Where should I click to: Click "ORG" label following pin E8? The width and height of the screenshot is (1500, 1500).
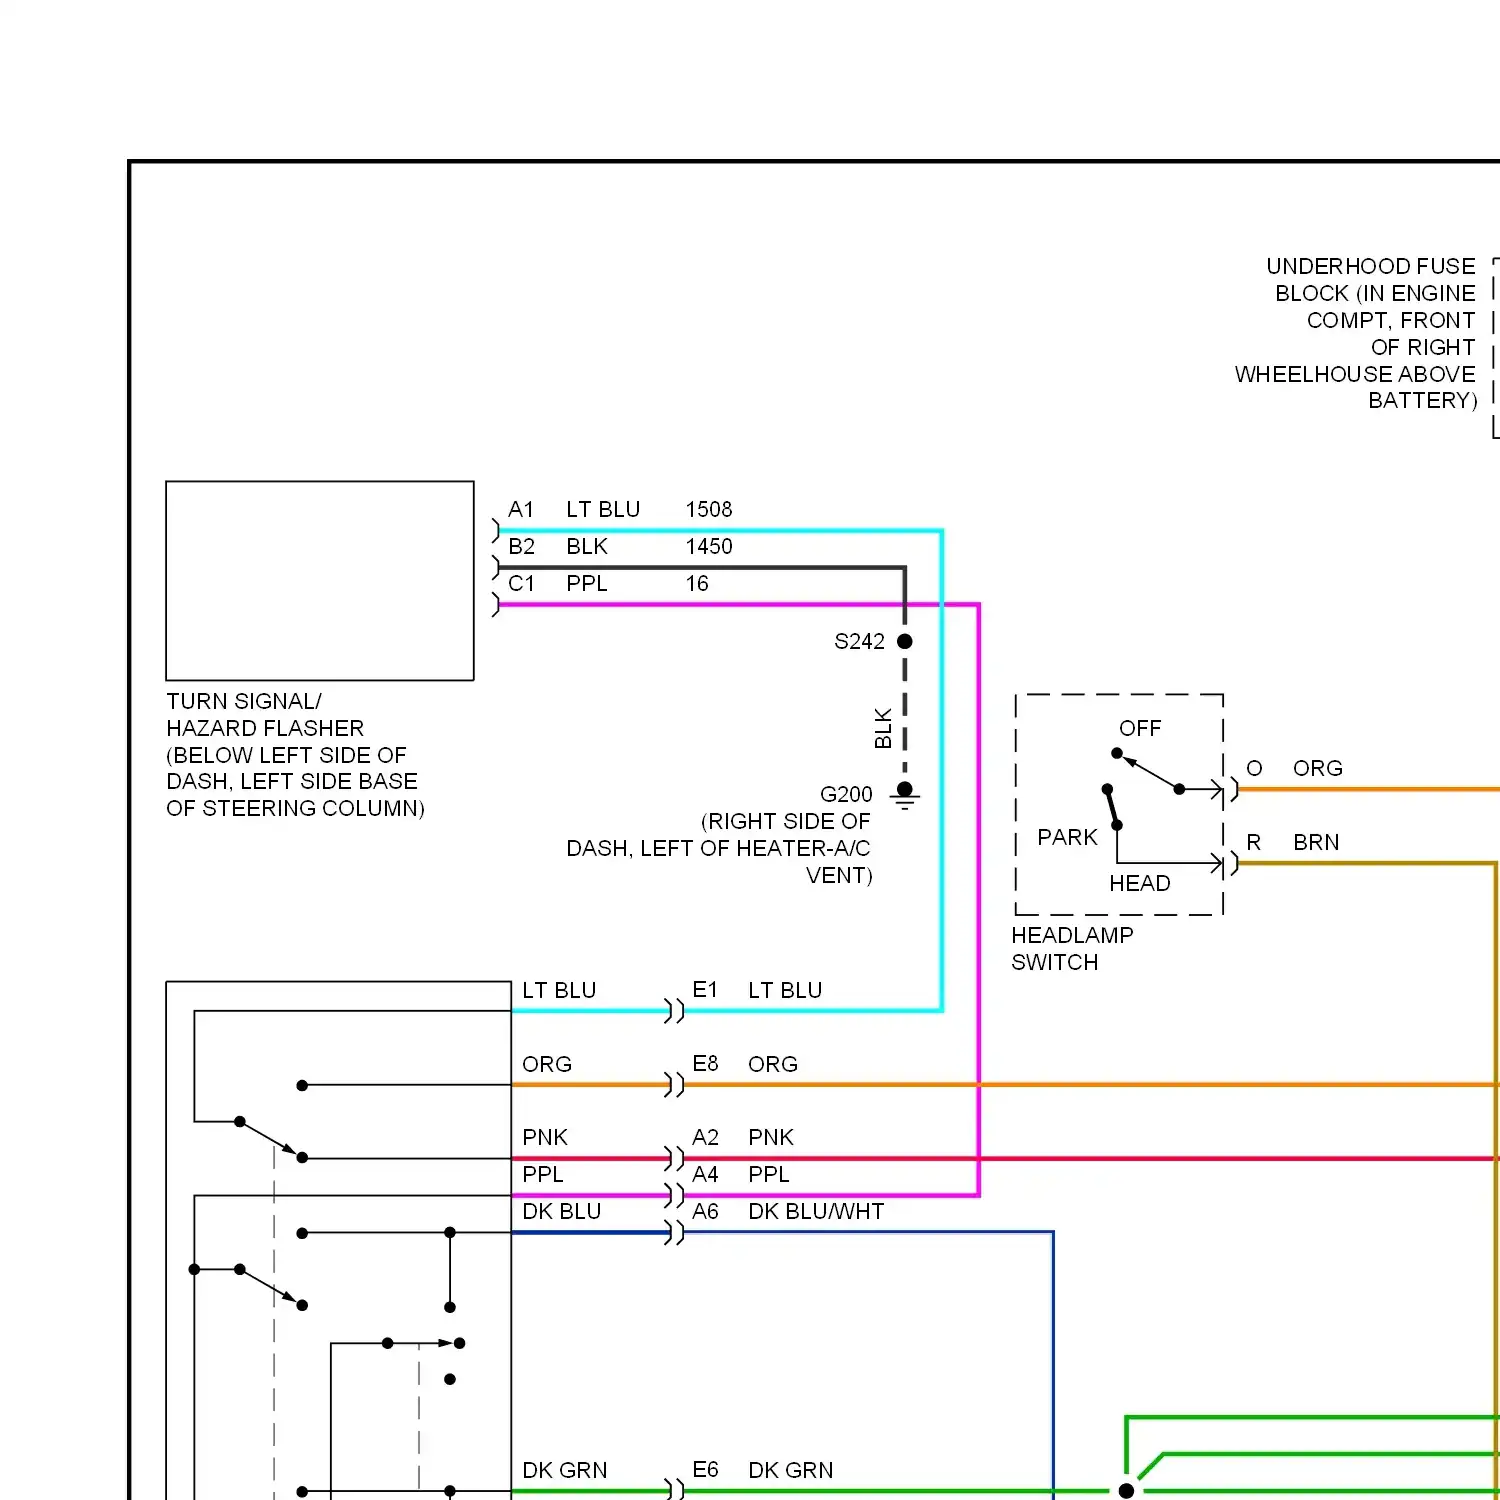coord(773,1065)
